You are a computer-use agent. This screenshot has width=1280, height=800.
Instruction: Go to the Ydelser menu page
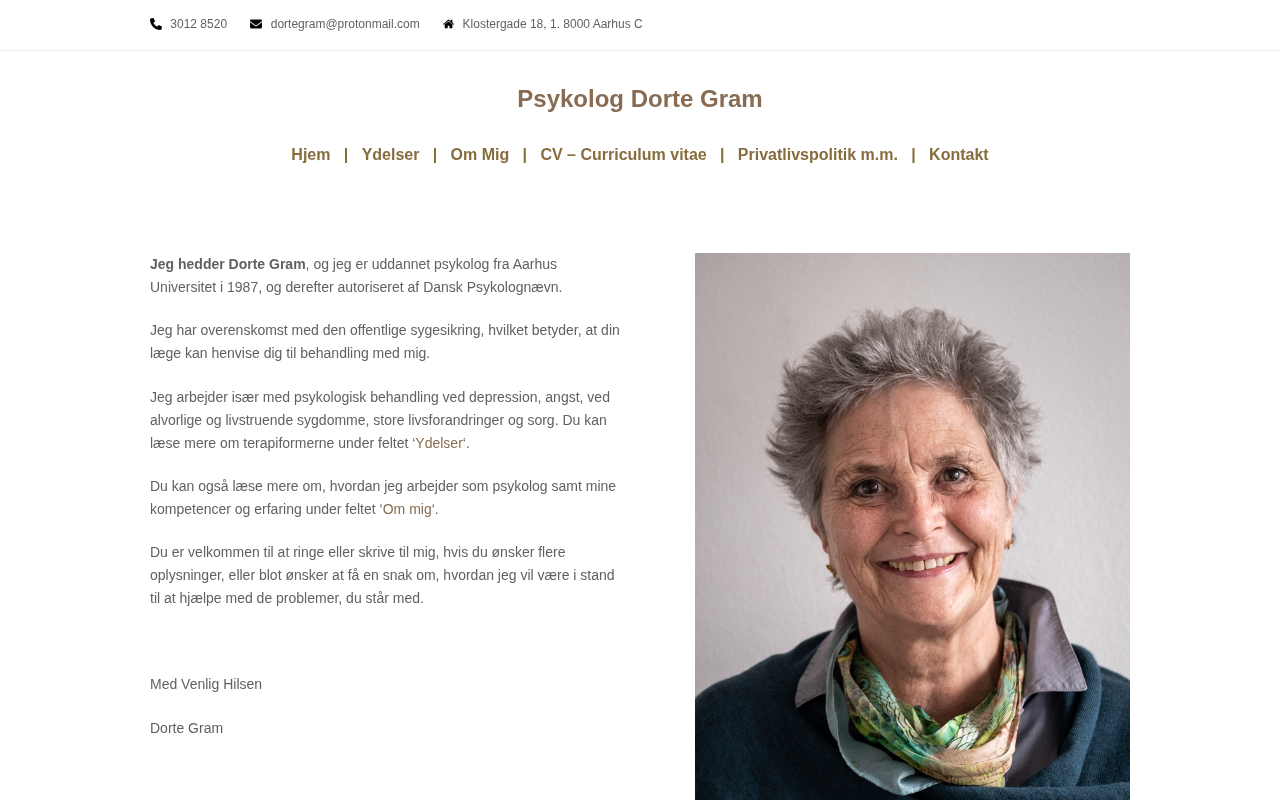point(390,155)
